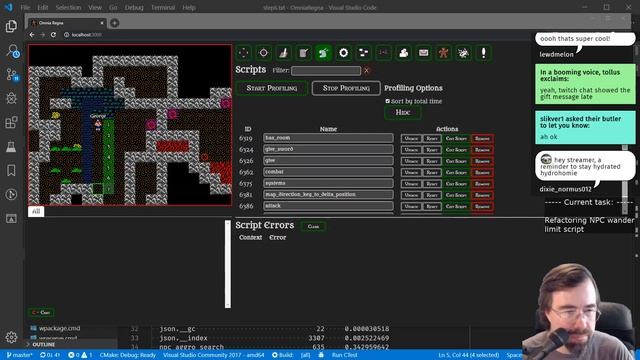Click the chat Clear button below map

click(41, 313)
